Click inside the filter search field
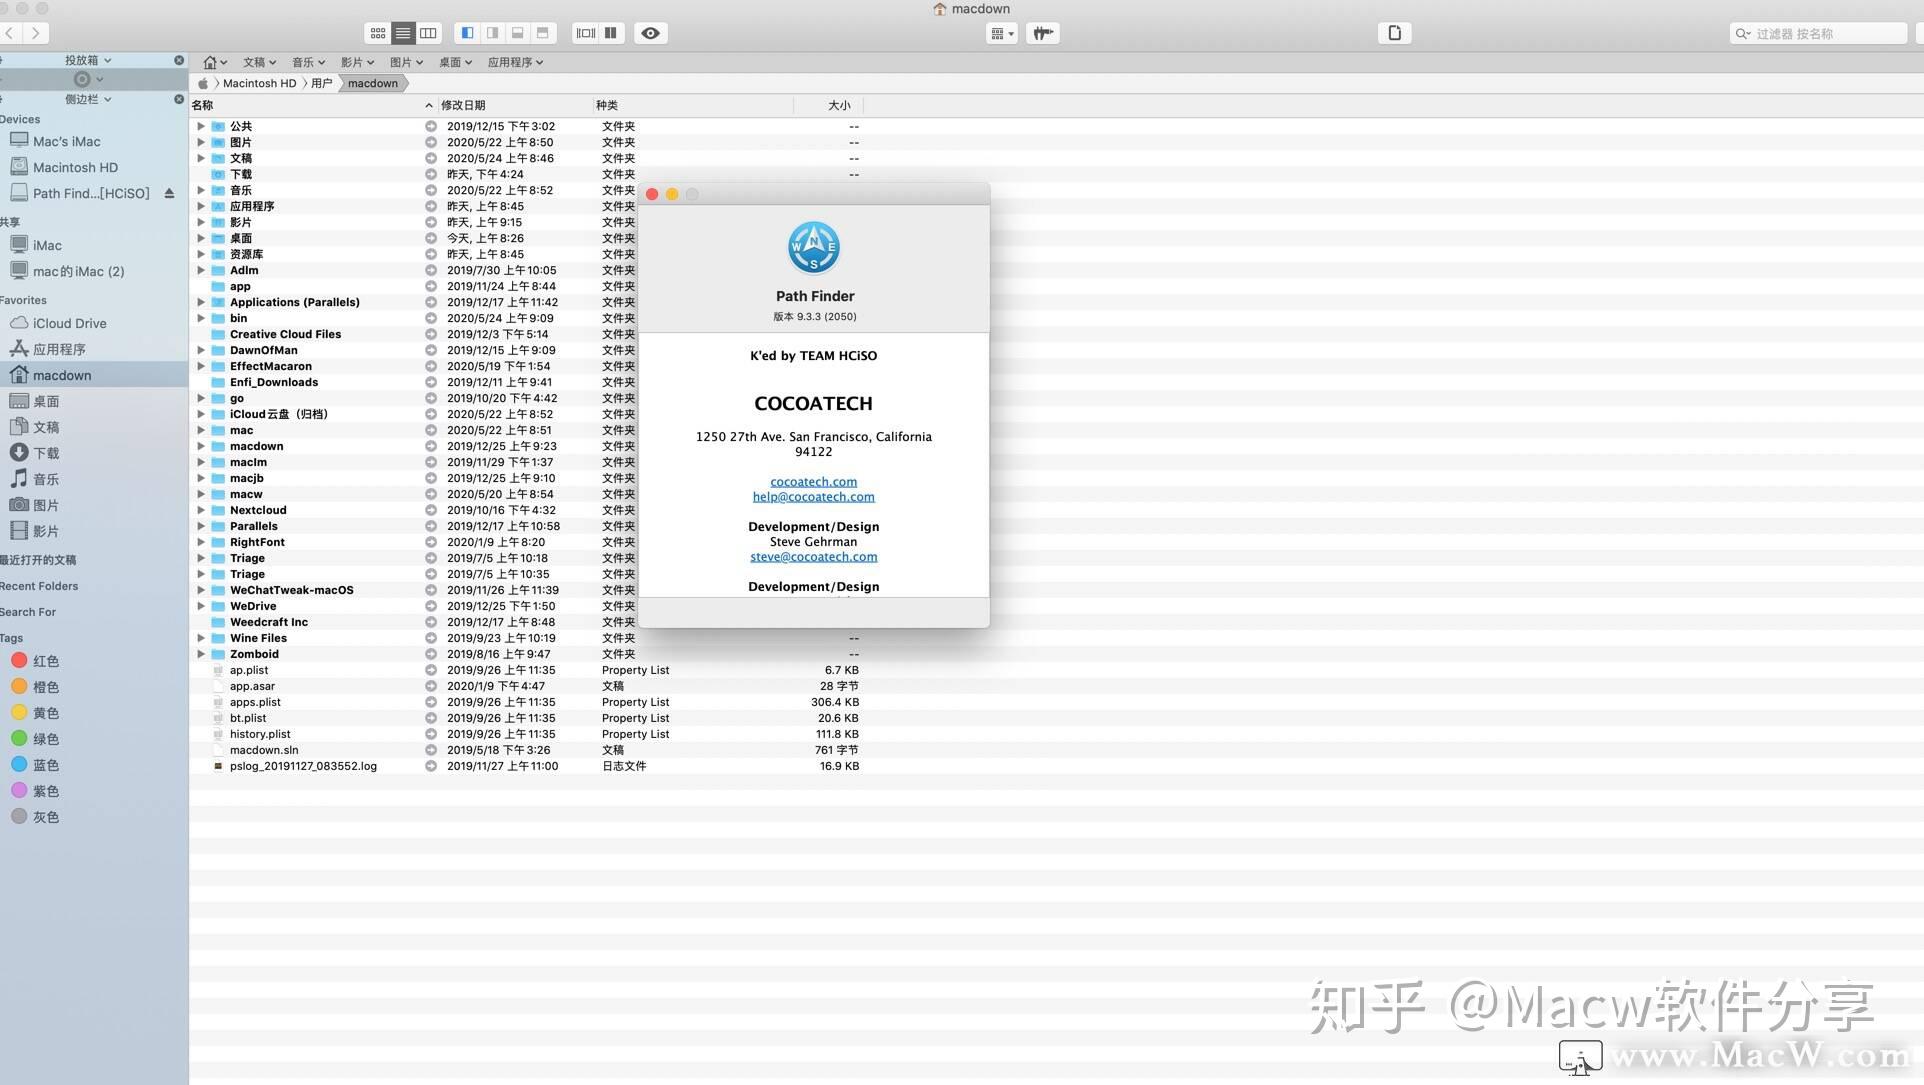 click(1820, 33)
